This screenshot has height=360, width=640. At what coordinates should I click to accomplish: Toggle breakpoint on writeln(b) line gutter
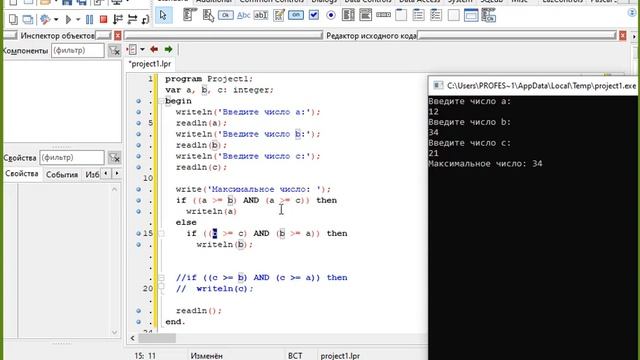tap(139, 244)
